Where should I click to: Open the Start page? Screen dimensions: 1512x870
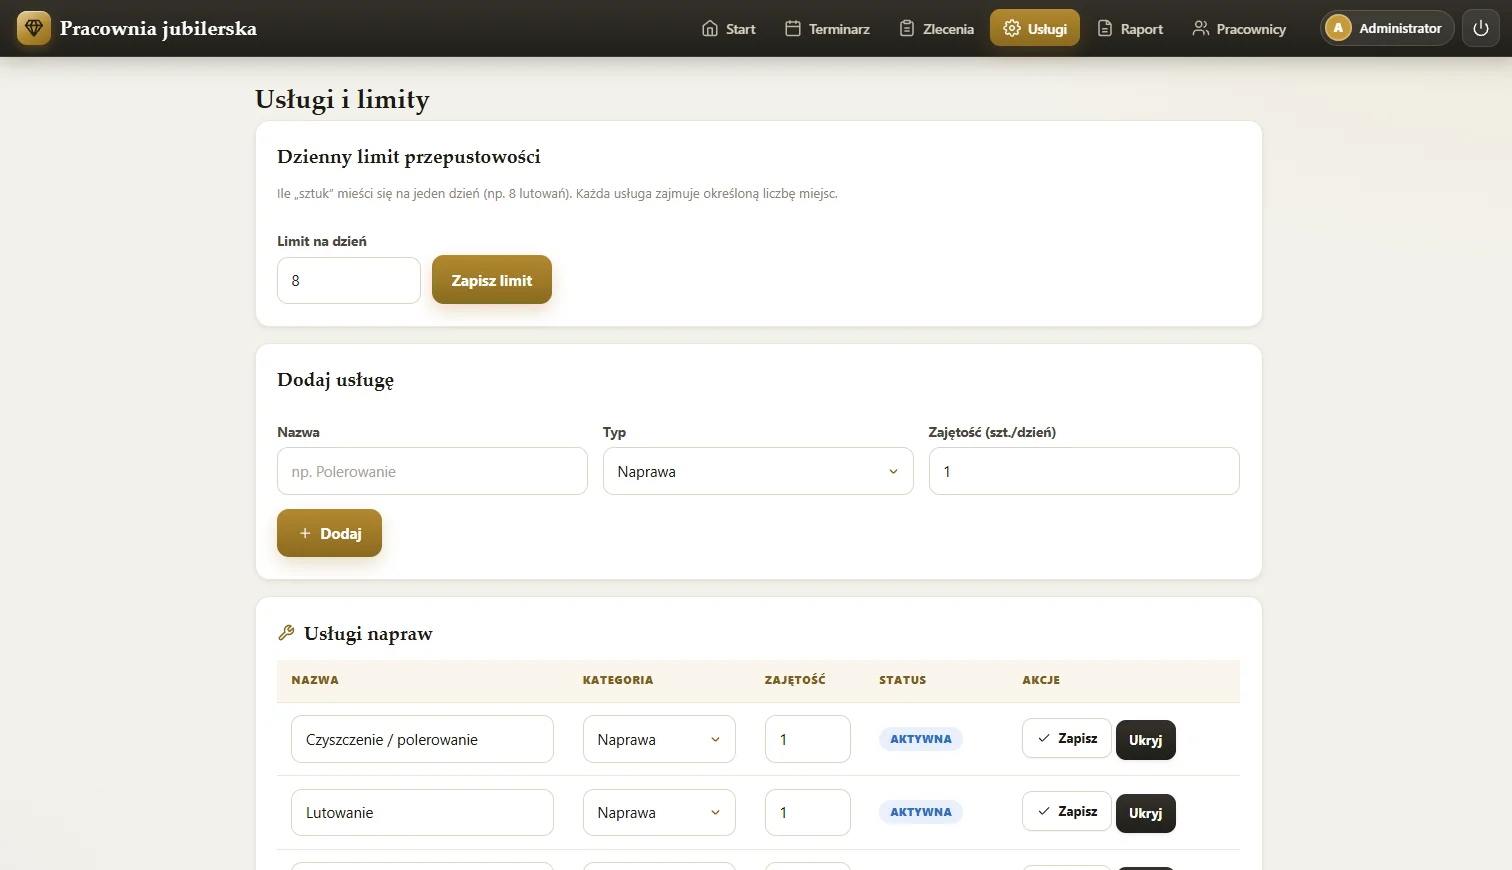[x=728, y=28]
